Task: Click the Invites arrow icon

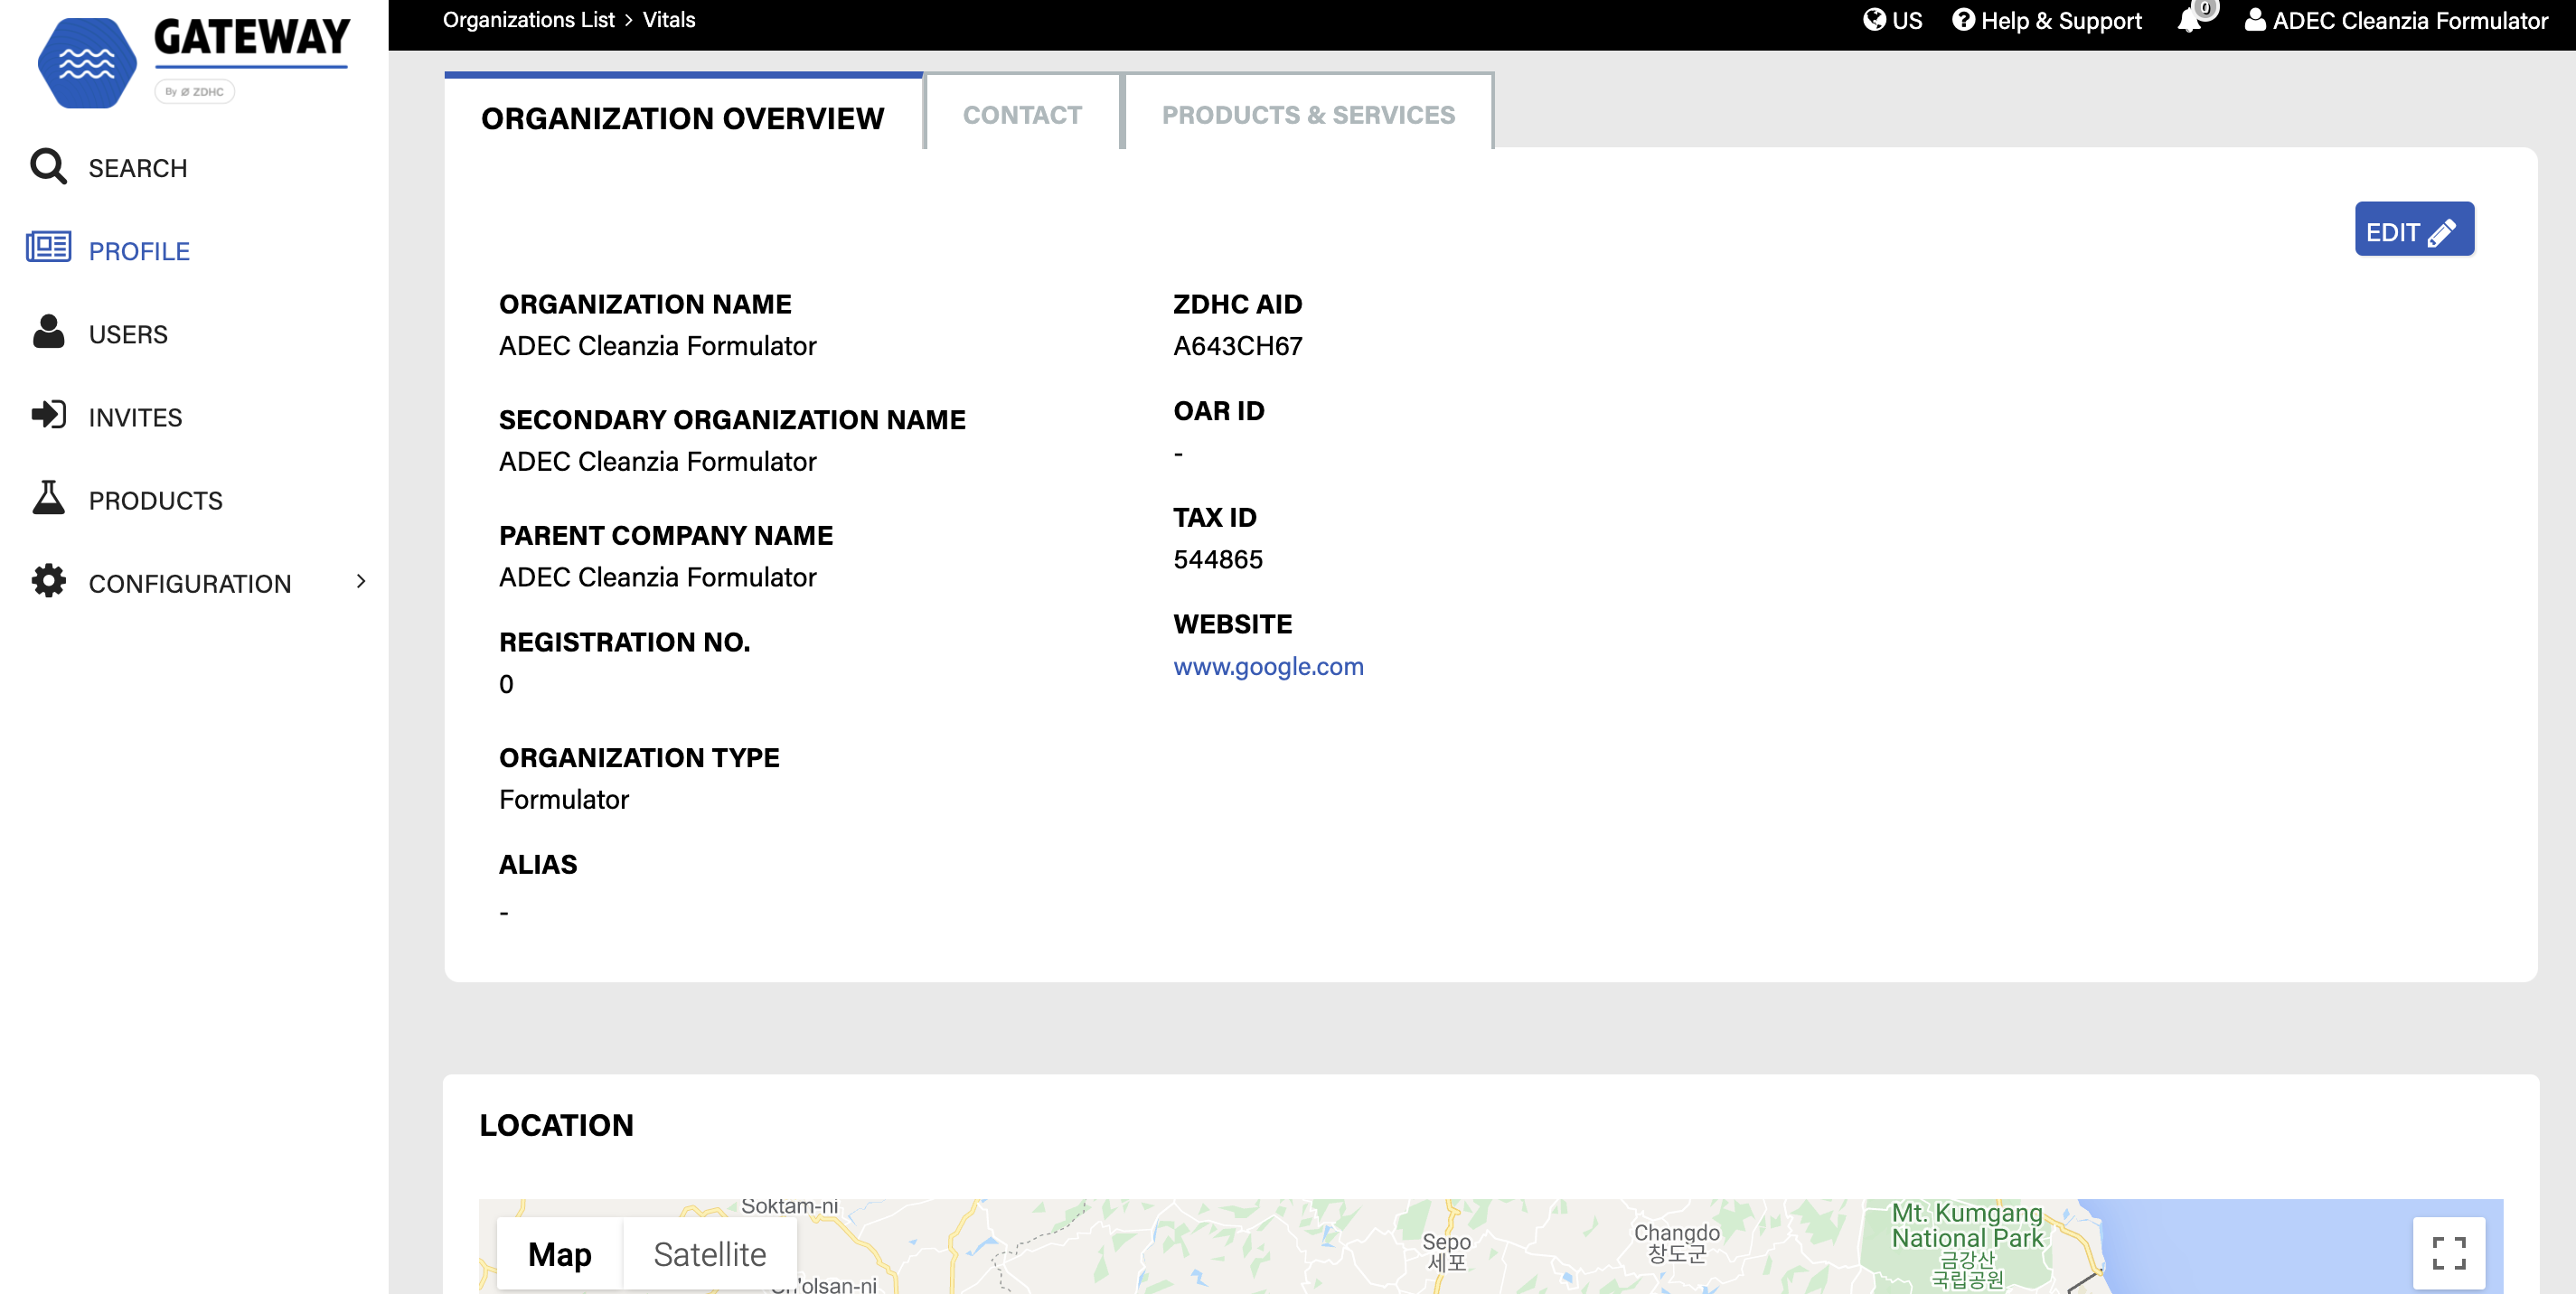Action: (48, 415)
